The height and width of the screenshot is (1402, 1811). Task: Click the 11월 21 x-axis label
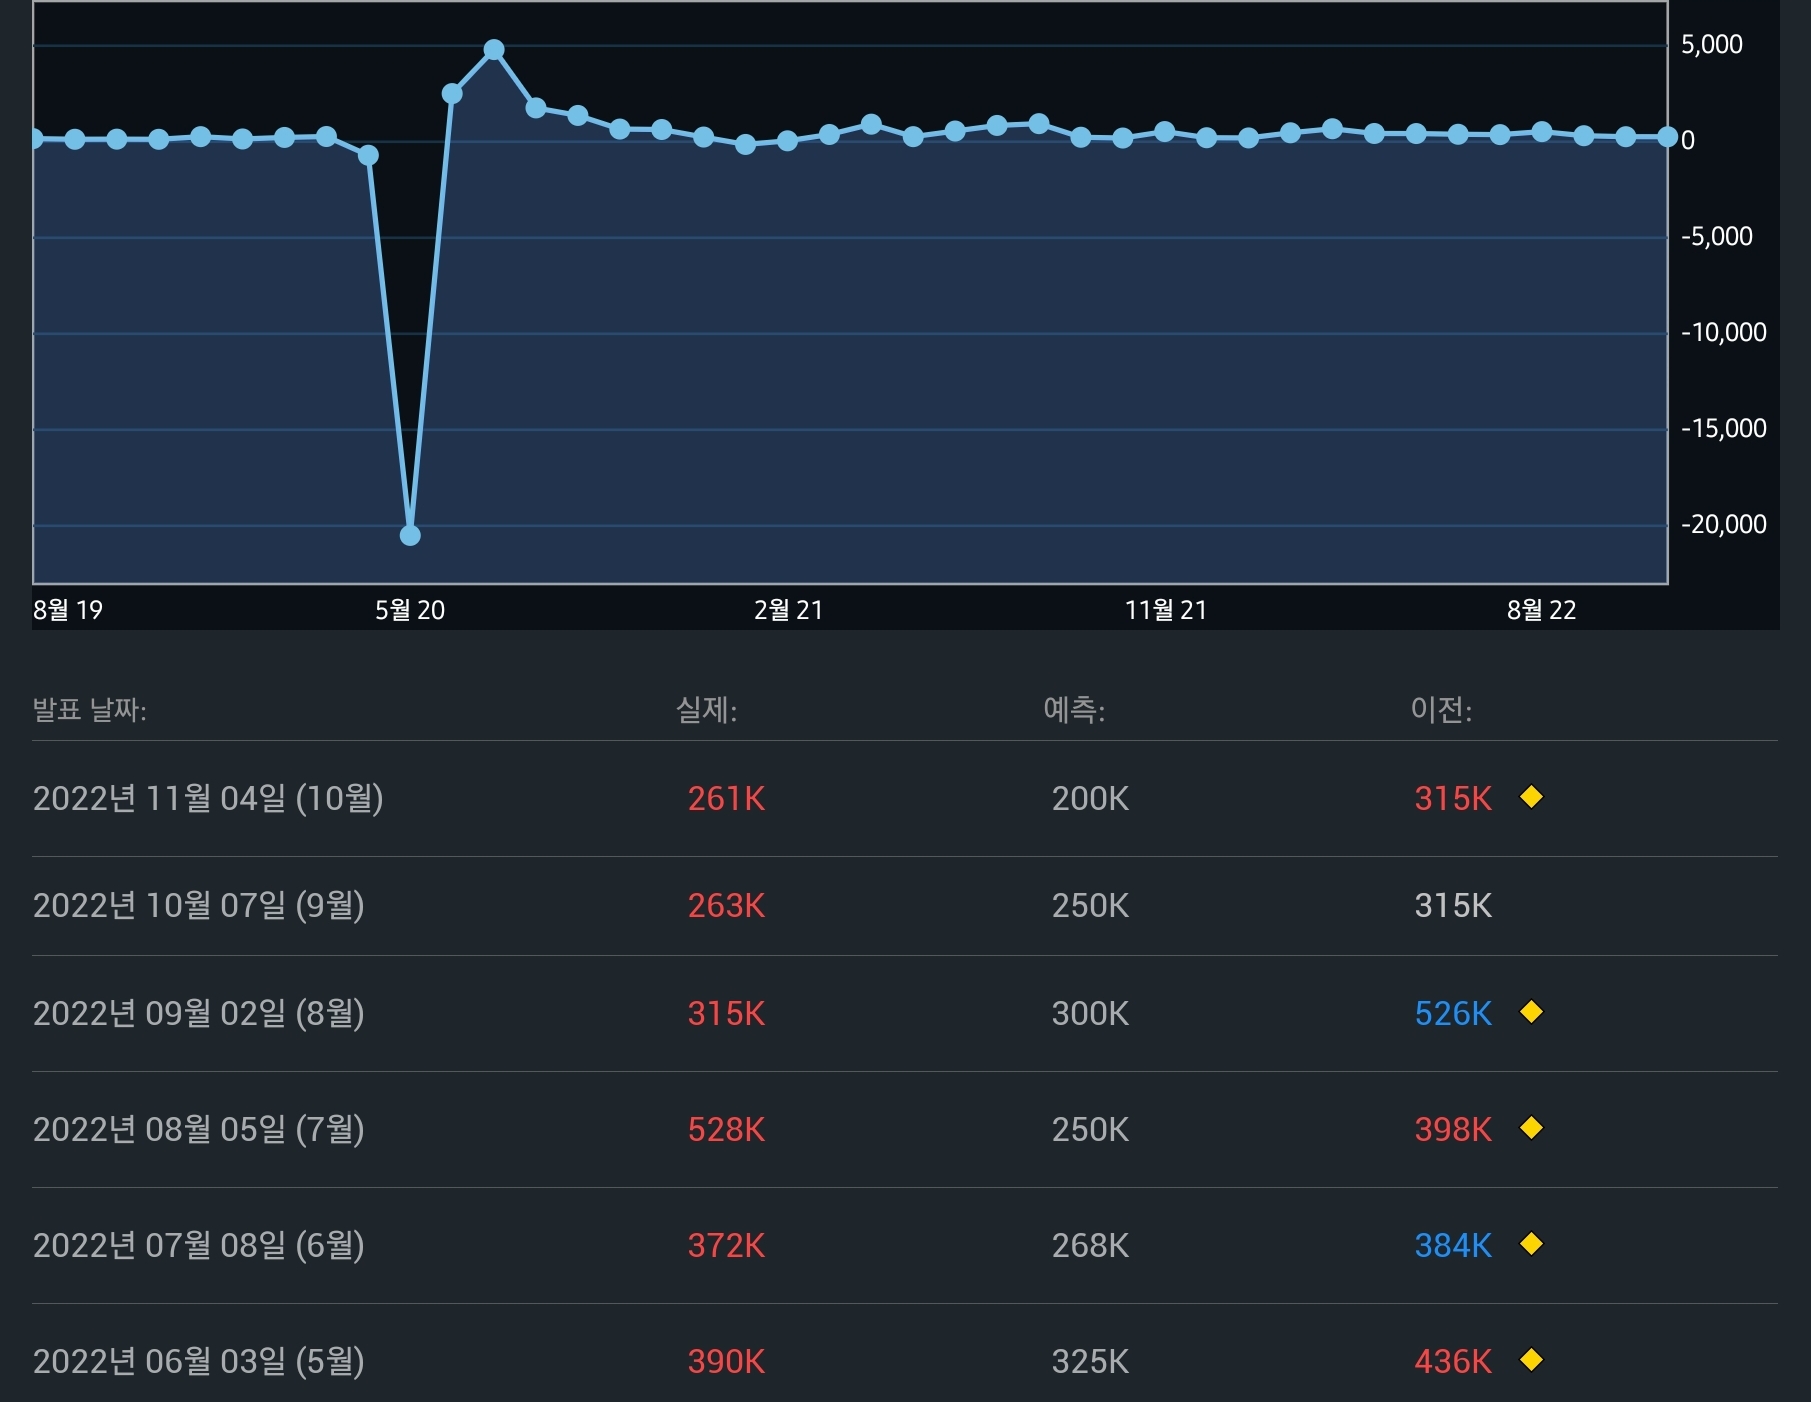pyautogui.click(x=1166, y=610)
